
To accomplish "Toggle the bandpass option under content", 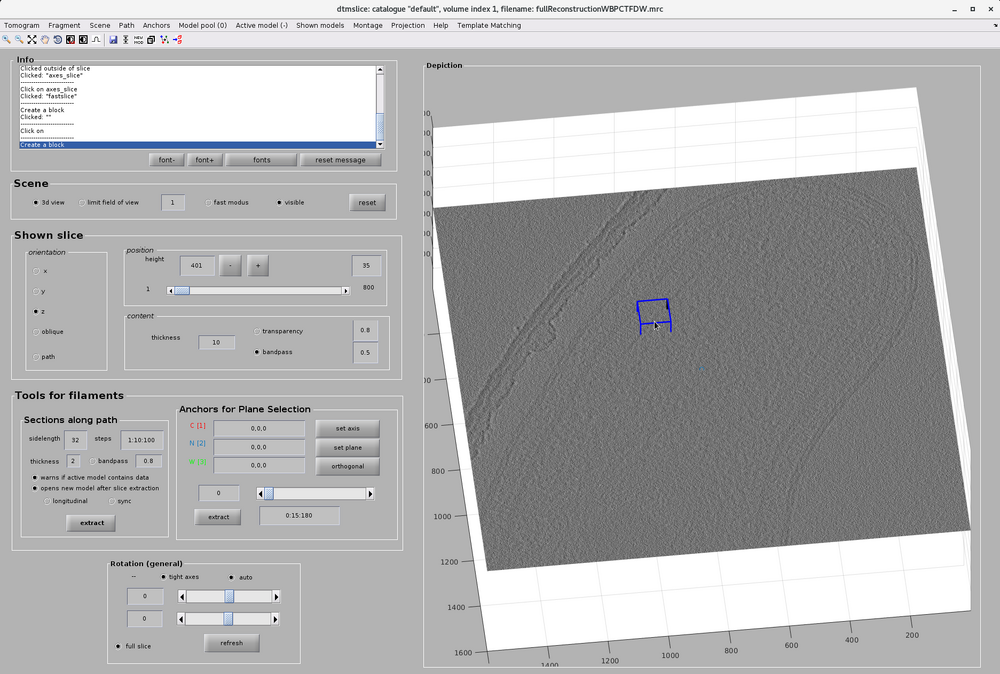I will tap(256, 351).
